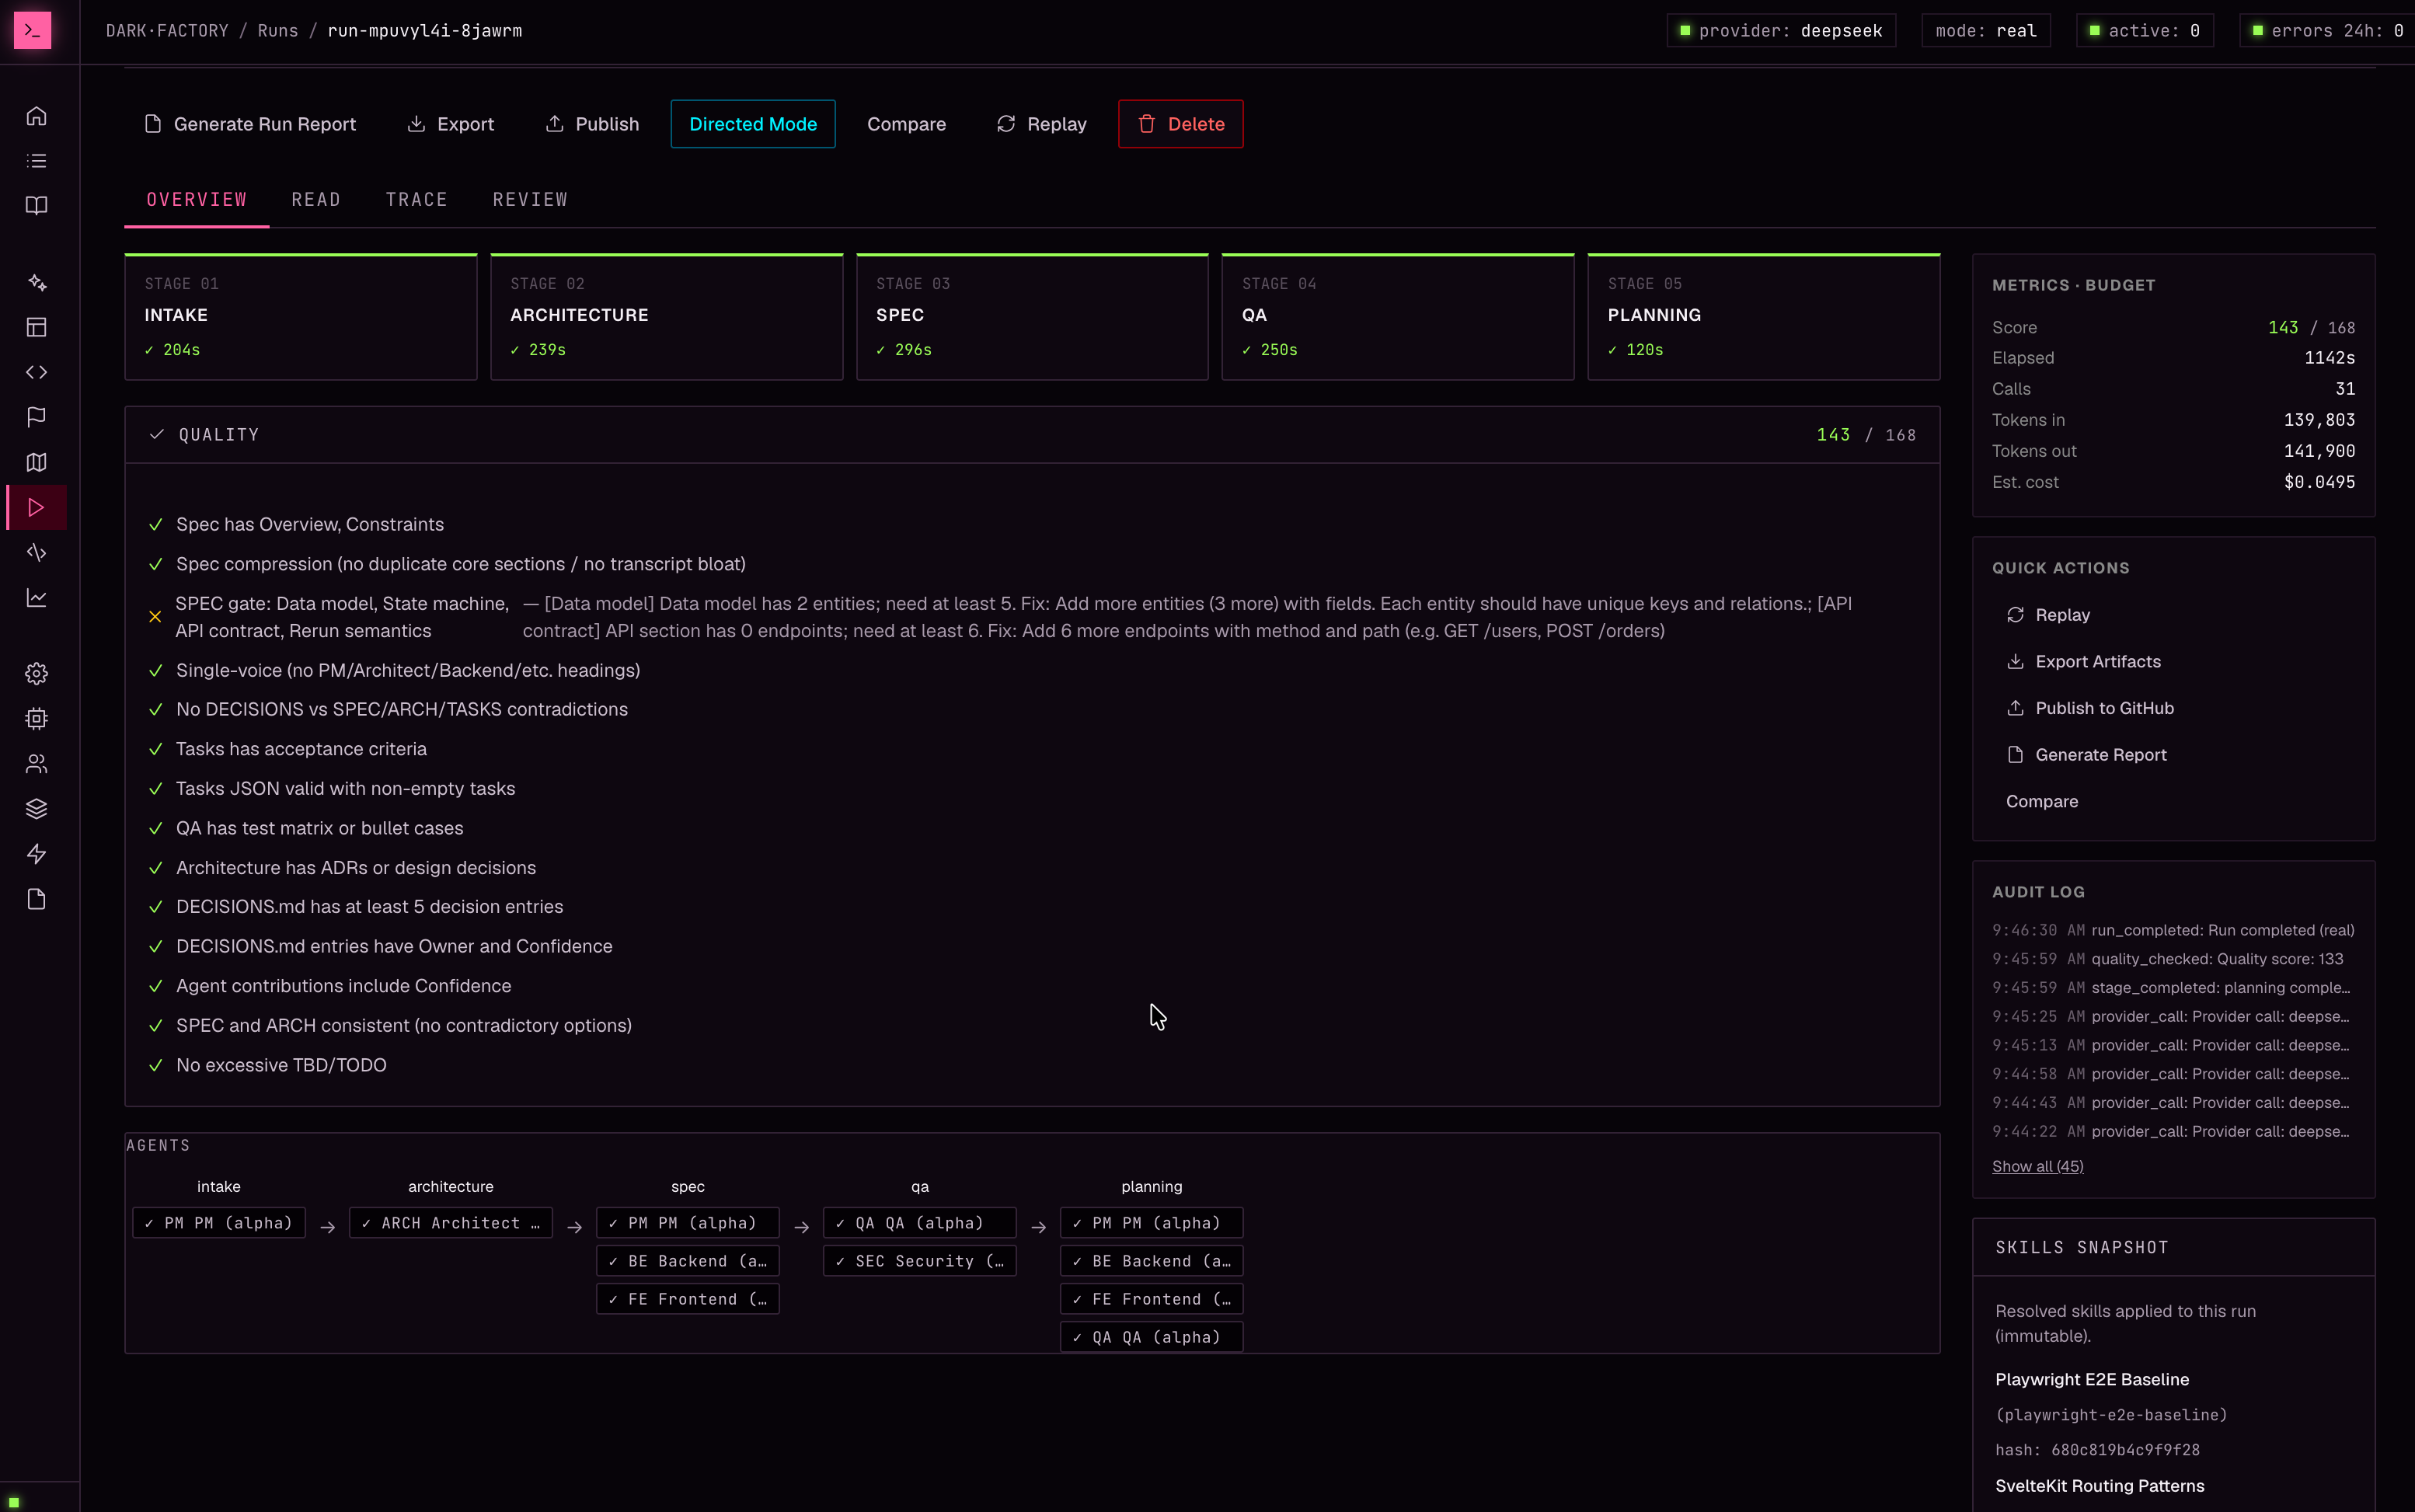2415x1512 pixels.
Task: Click Generate Run Report button
Action: pyautogui.click(x=250, y=124)
